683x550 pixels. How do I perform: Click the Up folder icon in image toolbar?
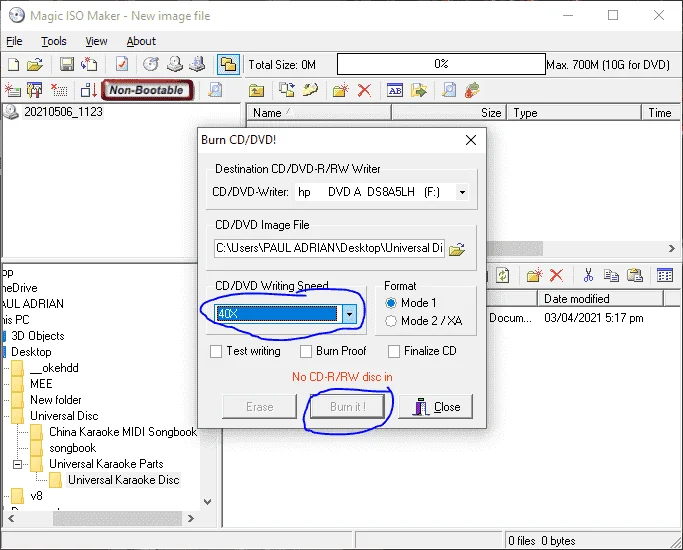257,90
